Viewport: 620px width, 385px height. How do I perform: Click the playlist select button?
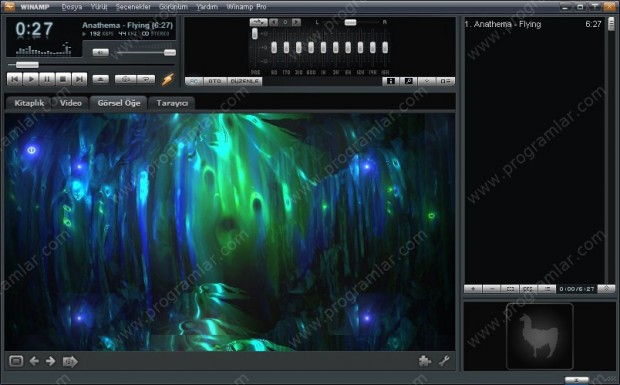coord(510,289)
